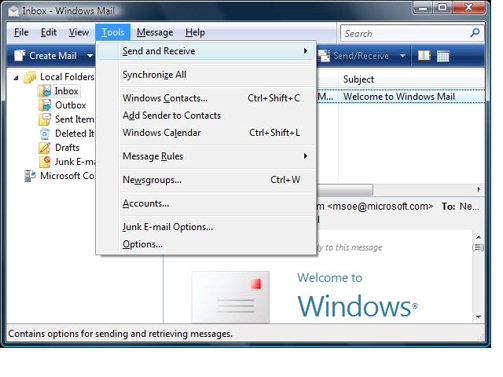Click the Microsoft Communities server icon

(30, 176)
